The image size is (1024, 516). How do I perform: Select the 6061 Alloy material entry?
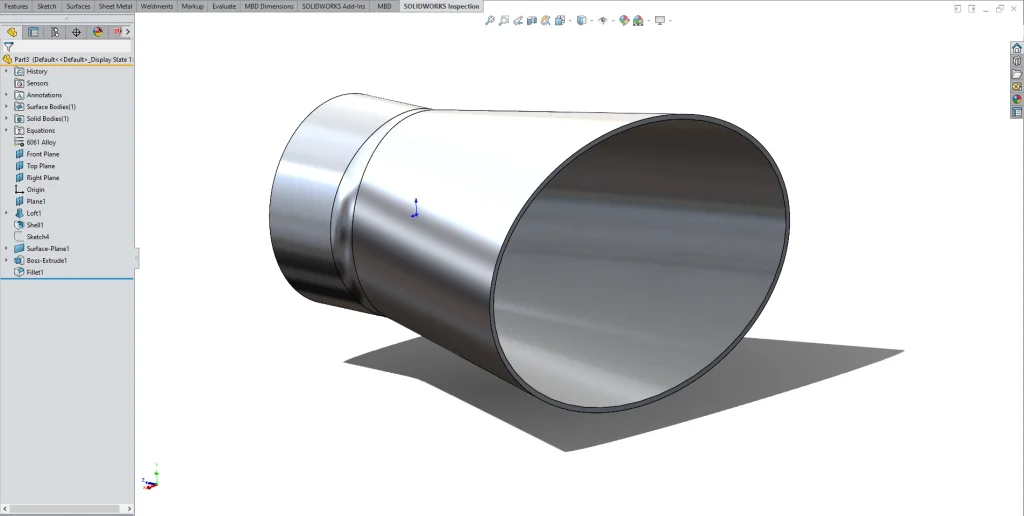coord(41,142)
